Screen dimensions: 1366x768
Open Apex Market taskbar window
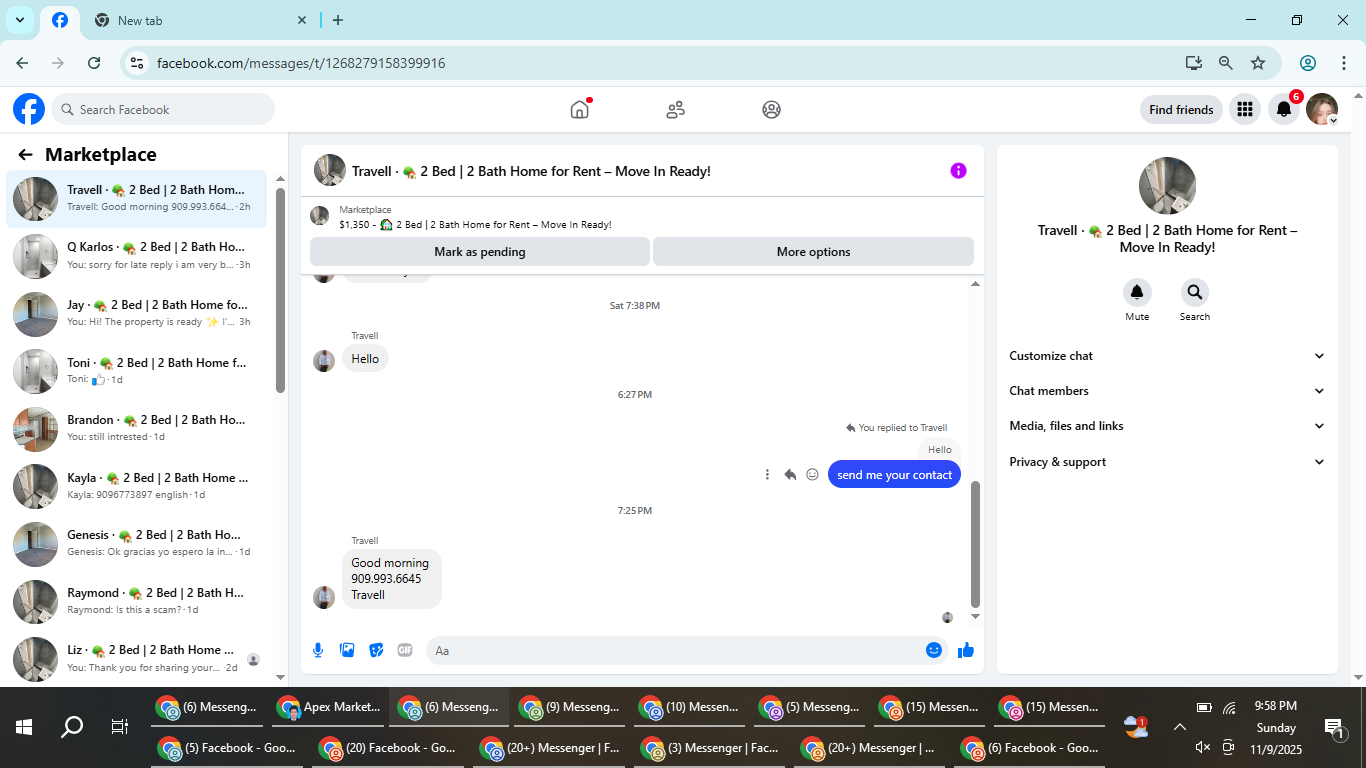coord(329,707)
